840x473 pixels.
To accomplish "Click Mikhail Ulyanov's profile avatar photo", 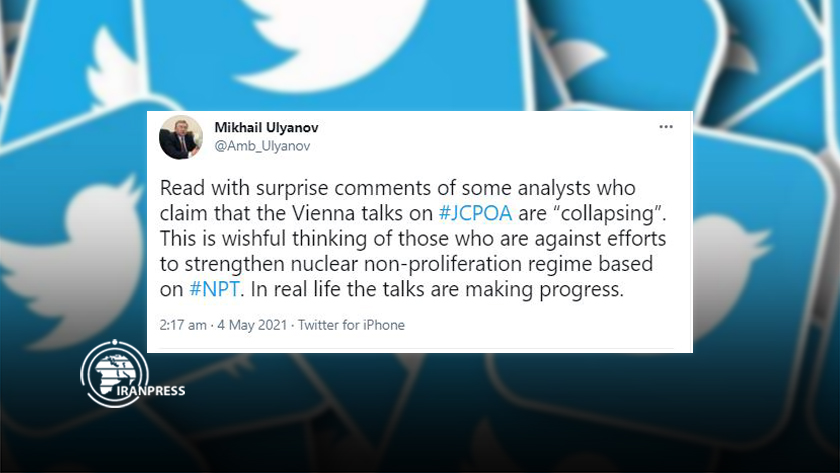I will 181,137.
